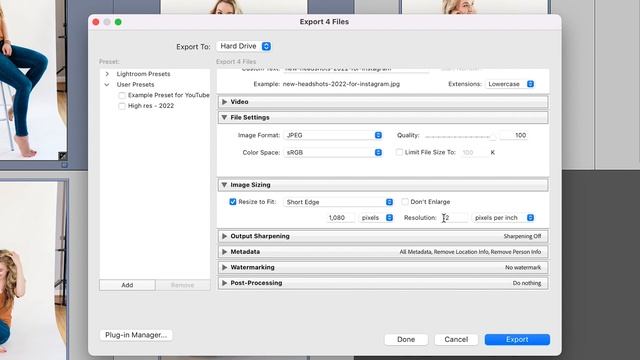Click the All Metadata summary text

point(470,252)
